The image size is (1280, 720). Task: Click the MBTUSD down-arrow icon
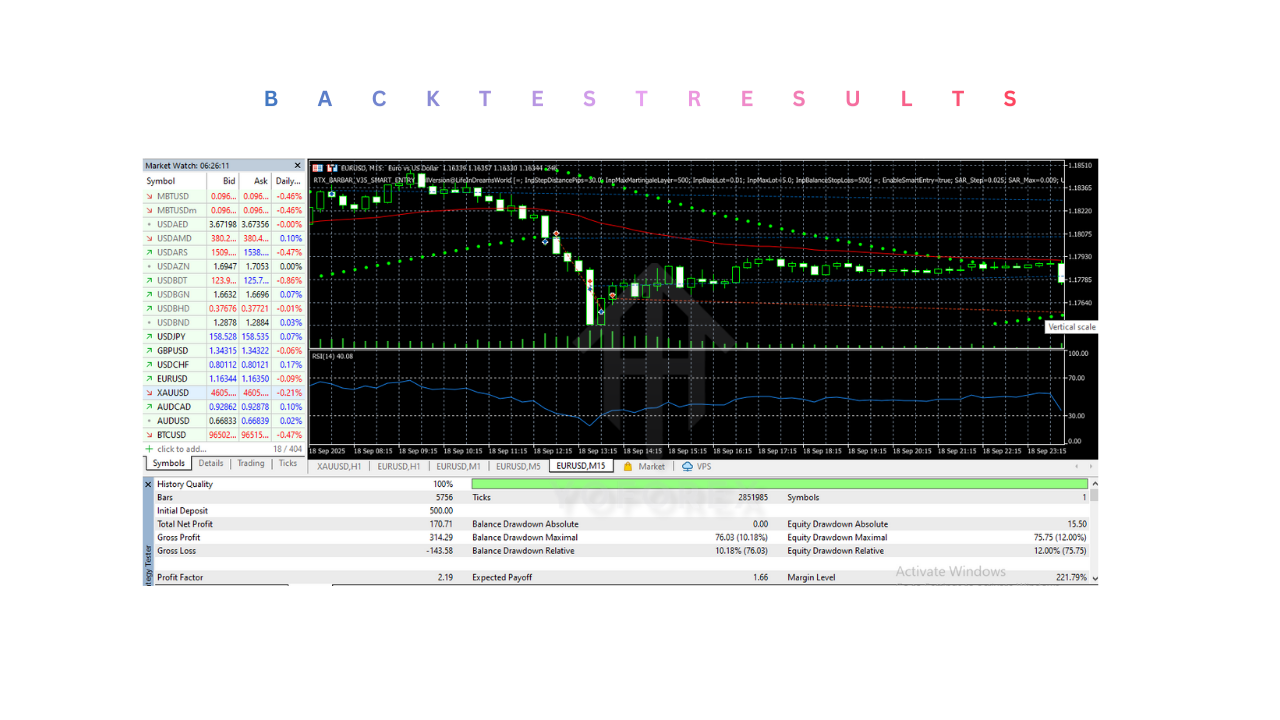pos(150,197)
